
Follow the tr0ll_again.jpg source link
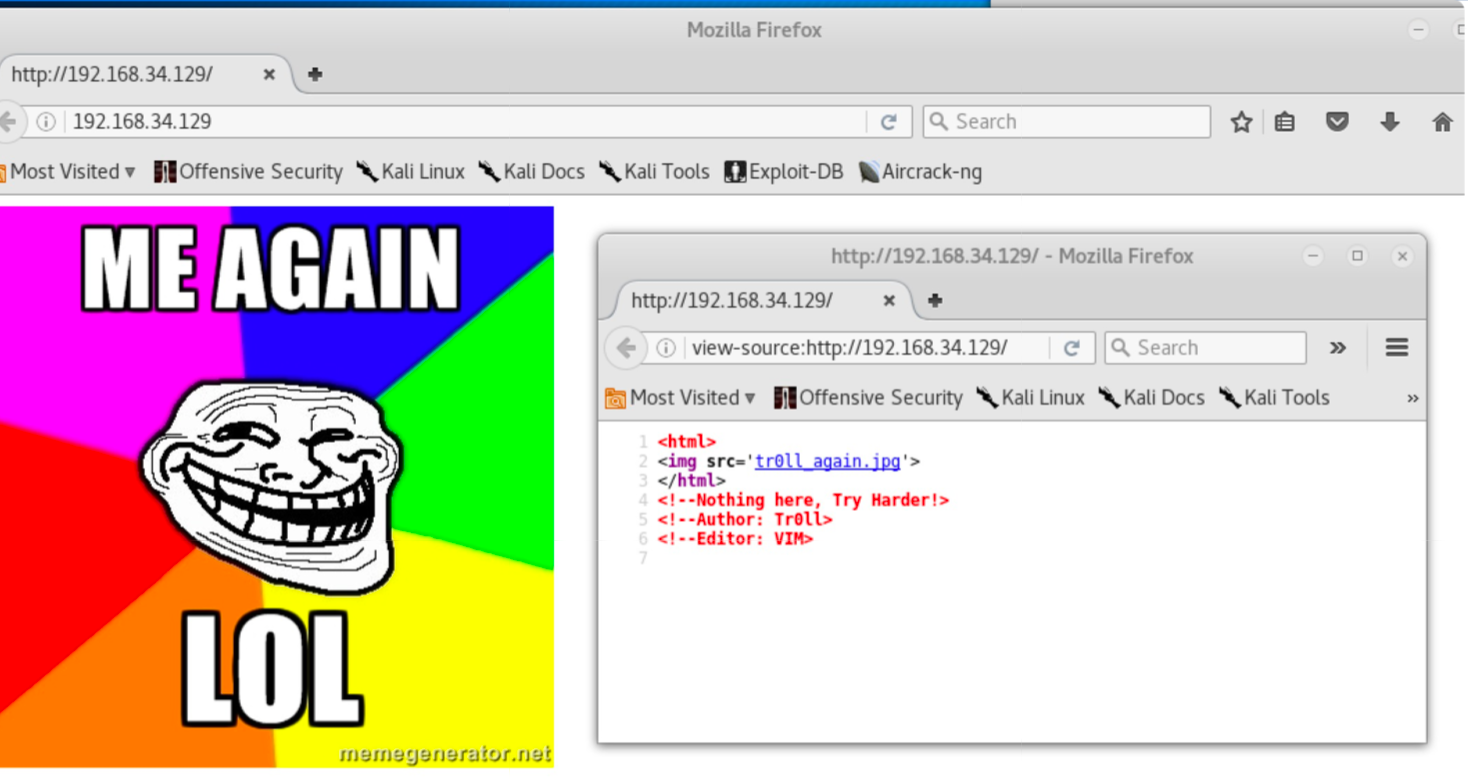pos(828,461)
